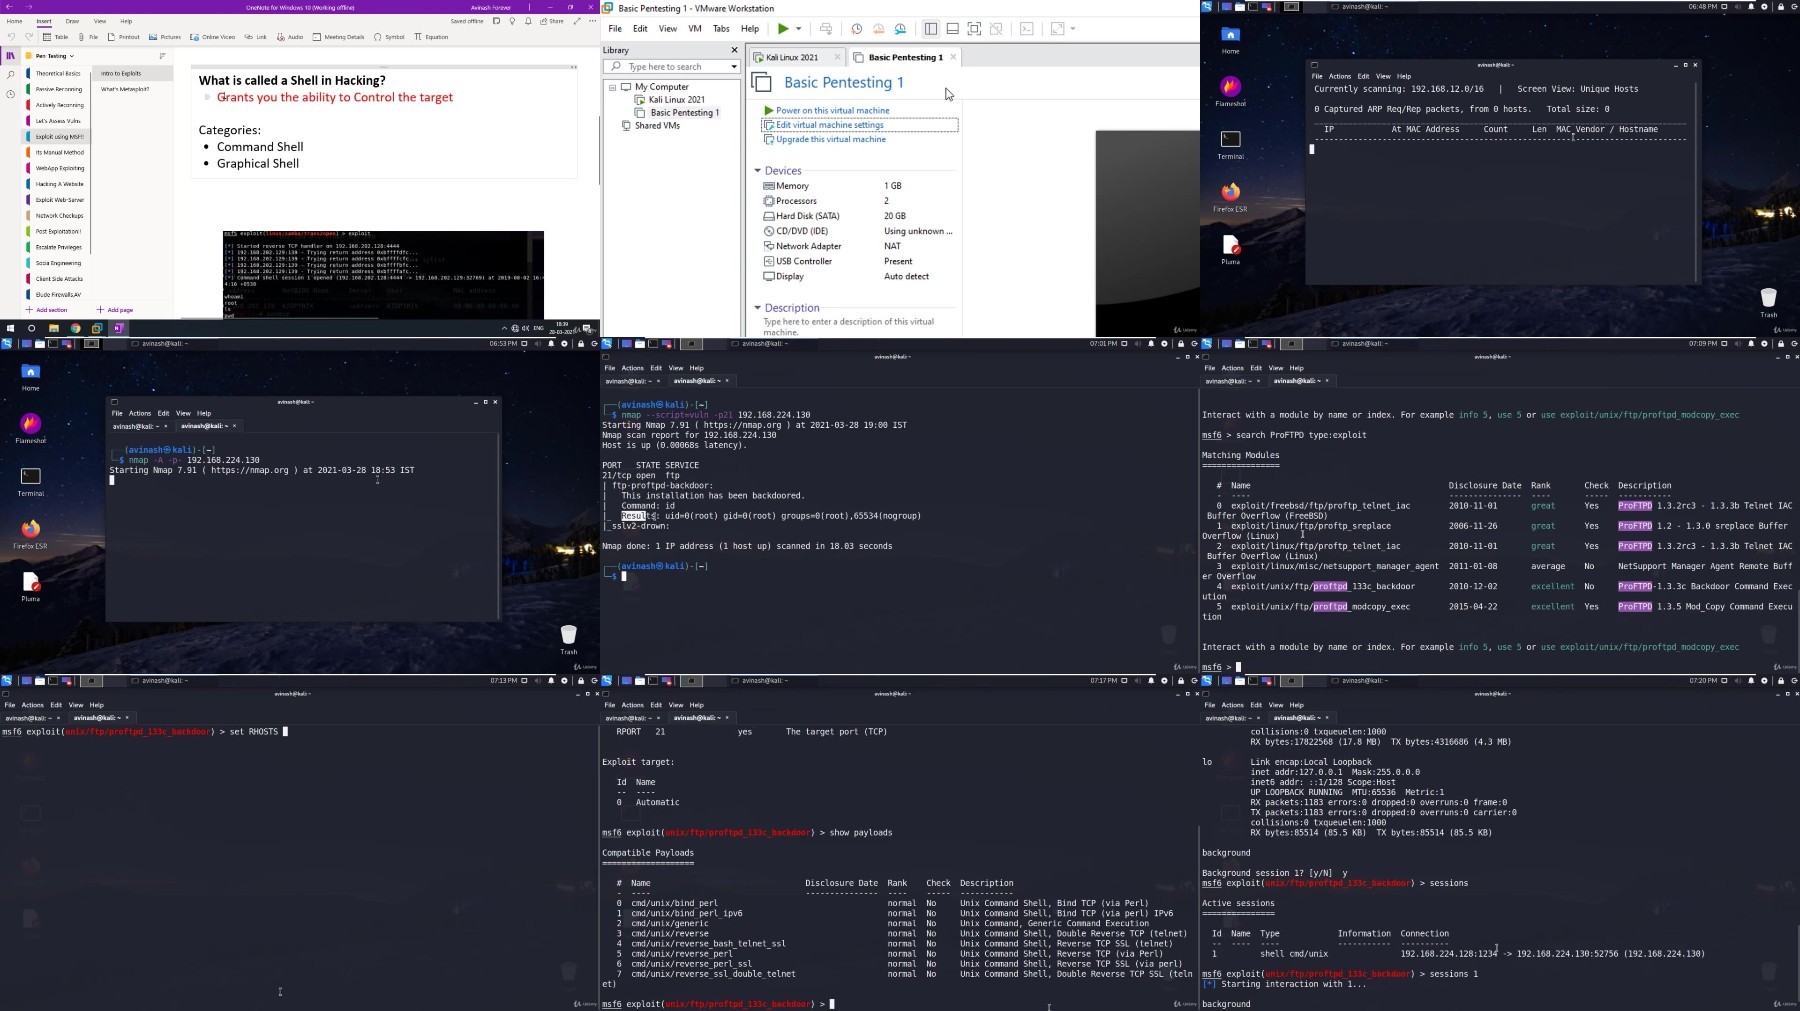Open the VMware stretch guest dropdown arrow

pos(1073,29)
